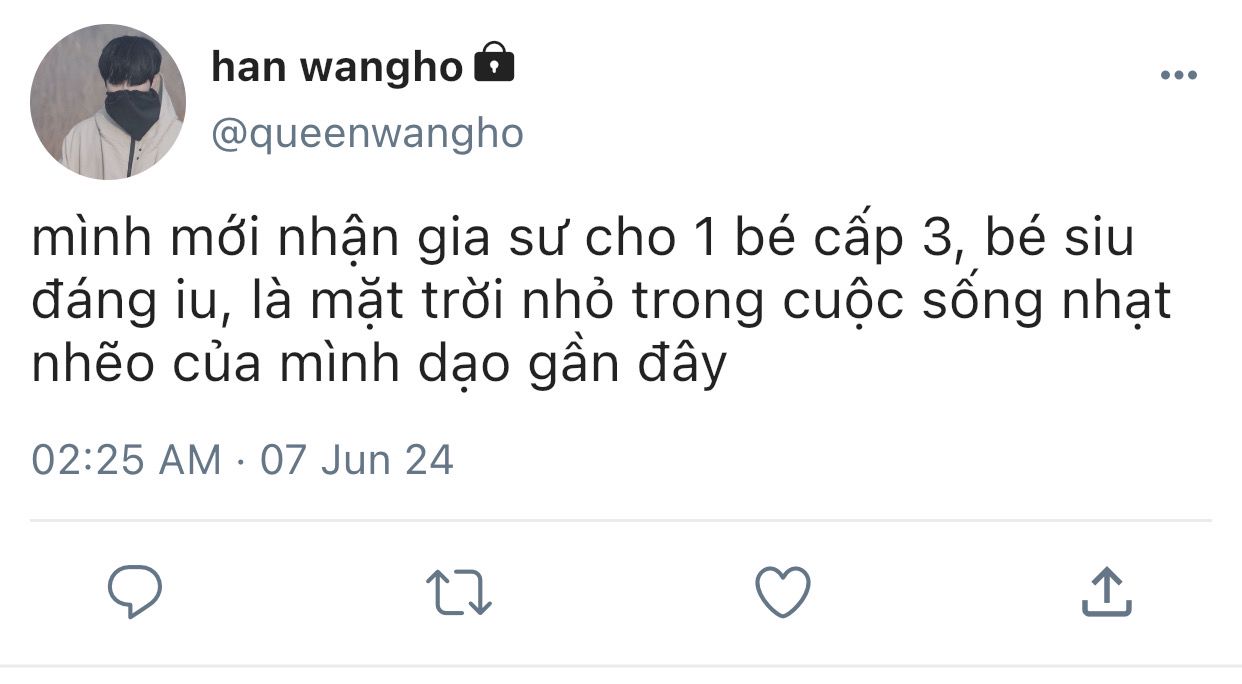Image resolution: width=1242 pixels, height=684 pixels.
Task: Visit the @queenwangho handle
Action: click(x=367, y=133)
